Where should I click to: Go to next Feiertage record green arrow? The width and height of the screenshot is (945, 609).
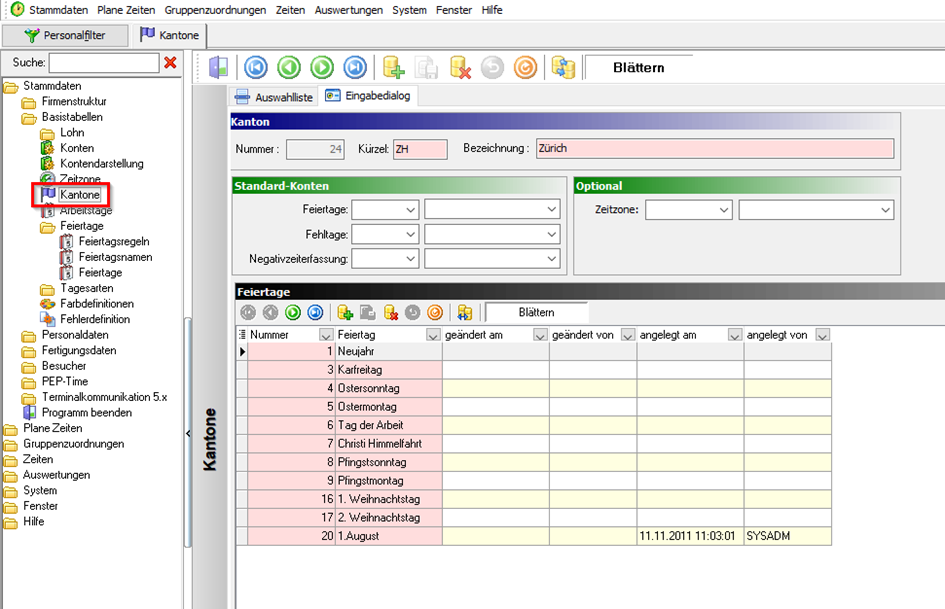click(x=293, y=312)
